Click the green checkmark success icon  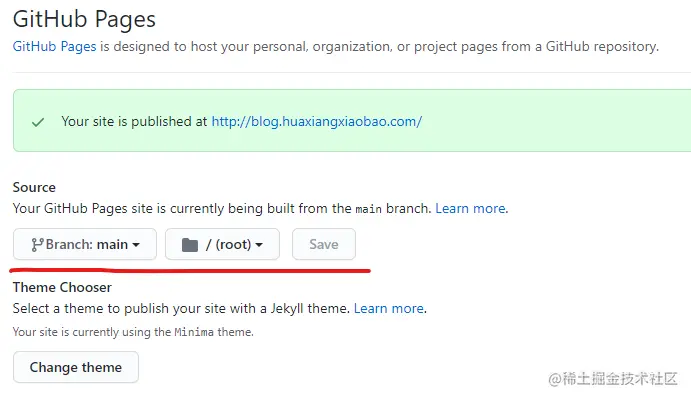(x=38, y=122)
